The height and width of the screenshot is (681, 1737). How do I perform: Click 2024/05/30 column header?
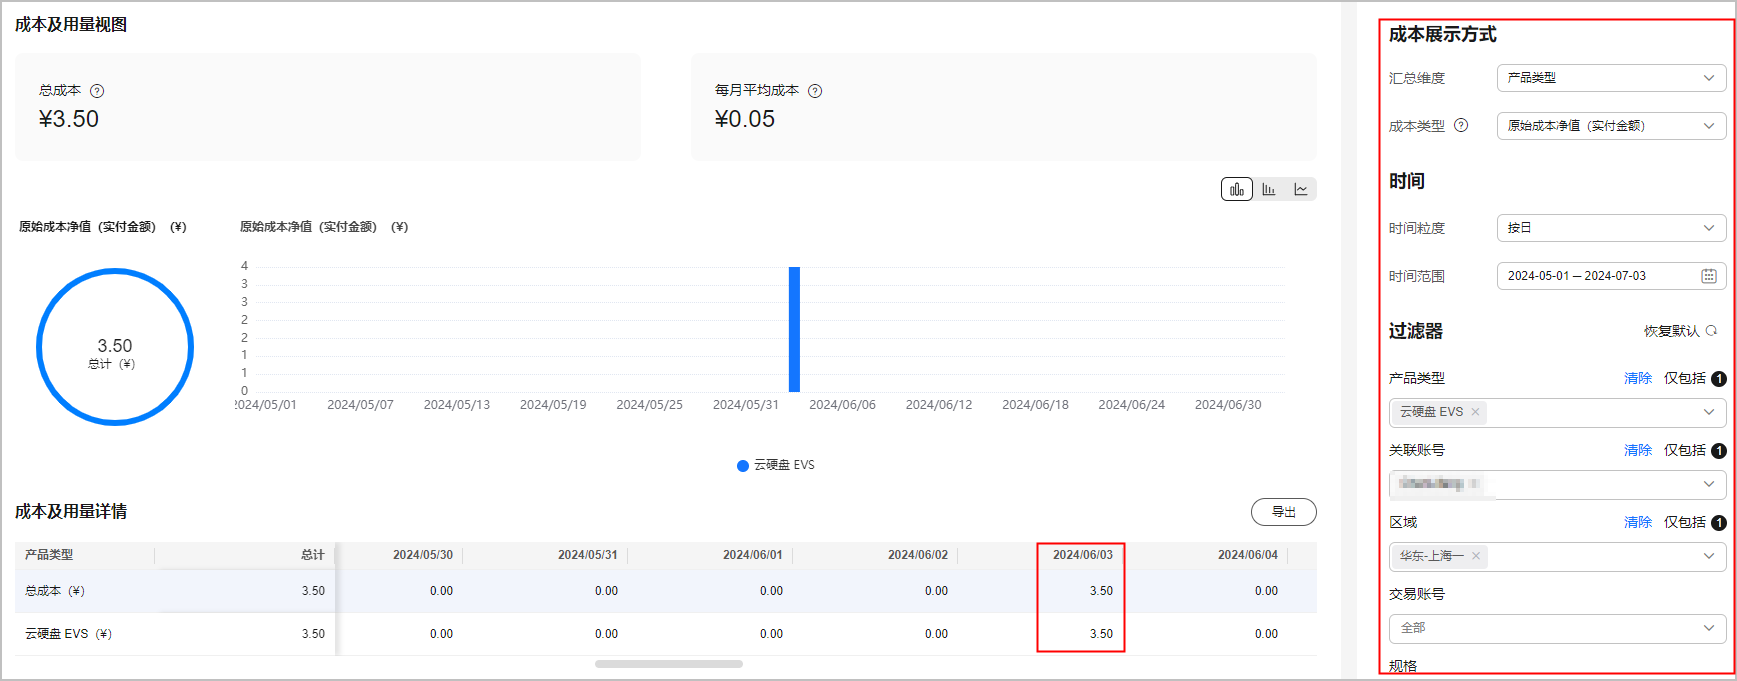point(423,555)
